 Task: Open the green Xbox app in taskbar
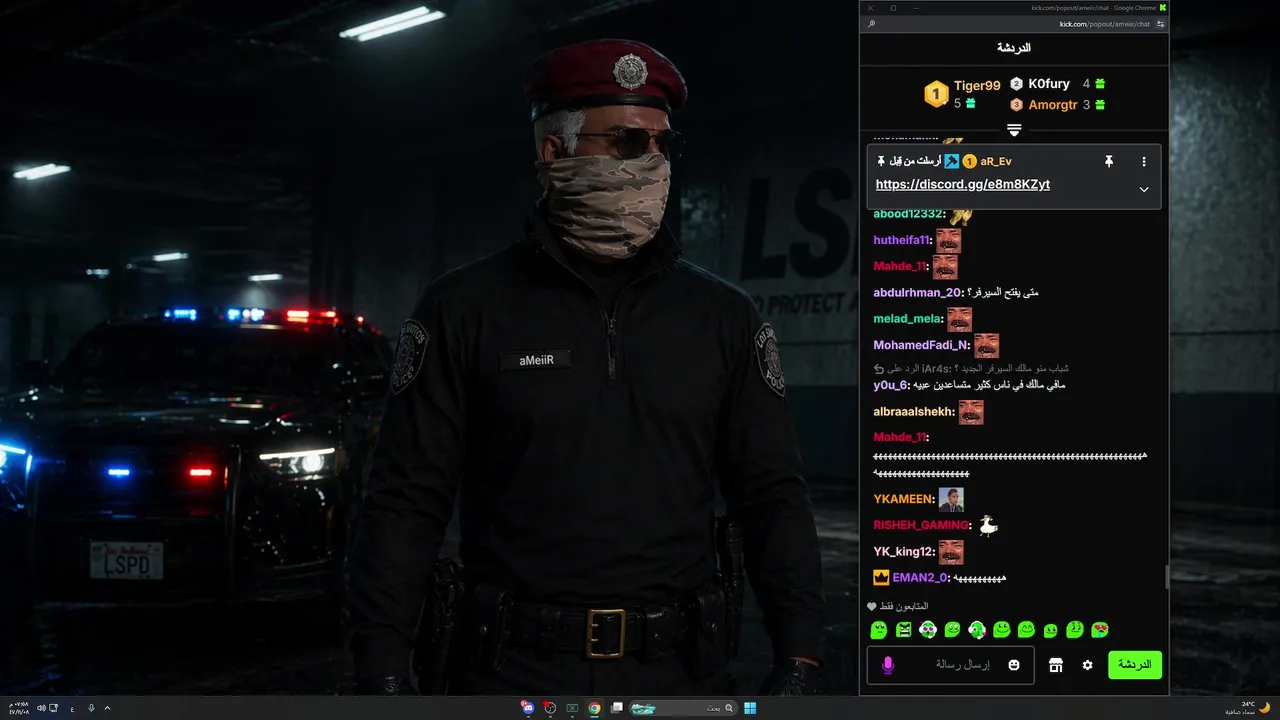tap(572, 708)
